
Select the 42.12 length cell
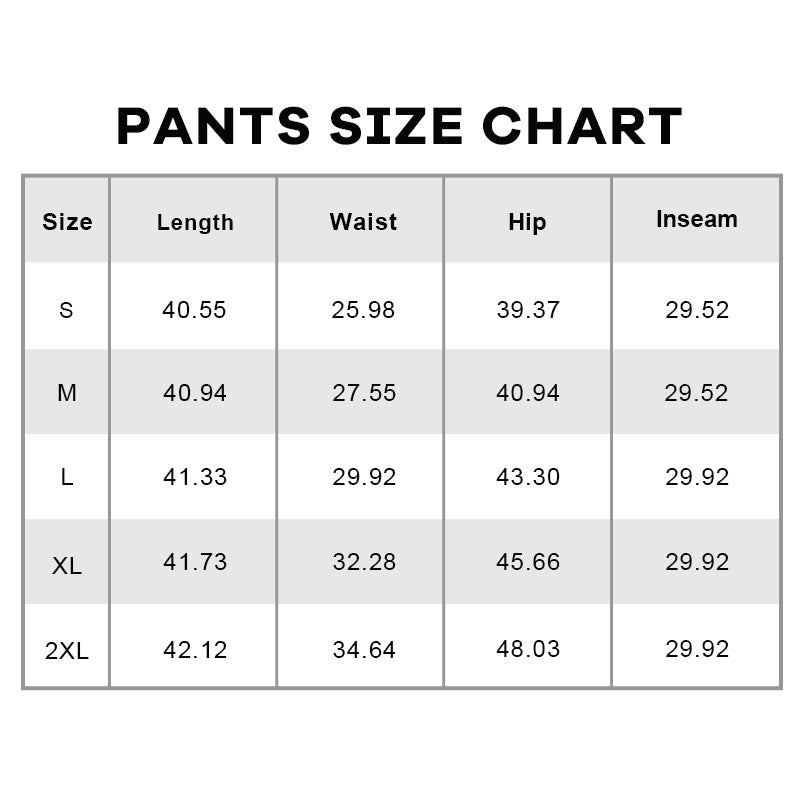pos(195,650)
